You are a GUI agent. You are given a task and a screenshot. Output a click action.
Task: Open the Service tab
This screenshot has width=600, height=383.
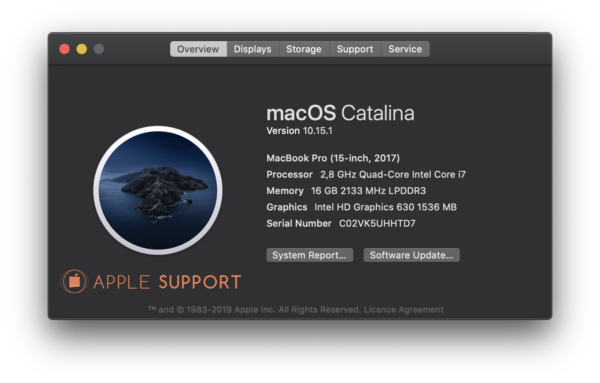[x=405, y=49]
